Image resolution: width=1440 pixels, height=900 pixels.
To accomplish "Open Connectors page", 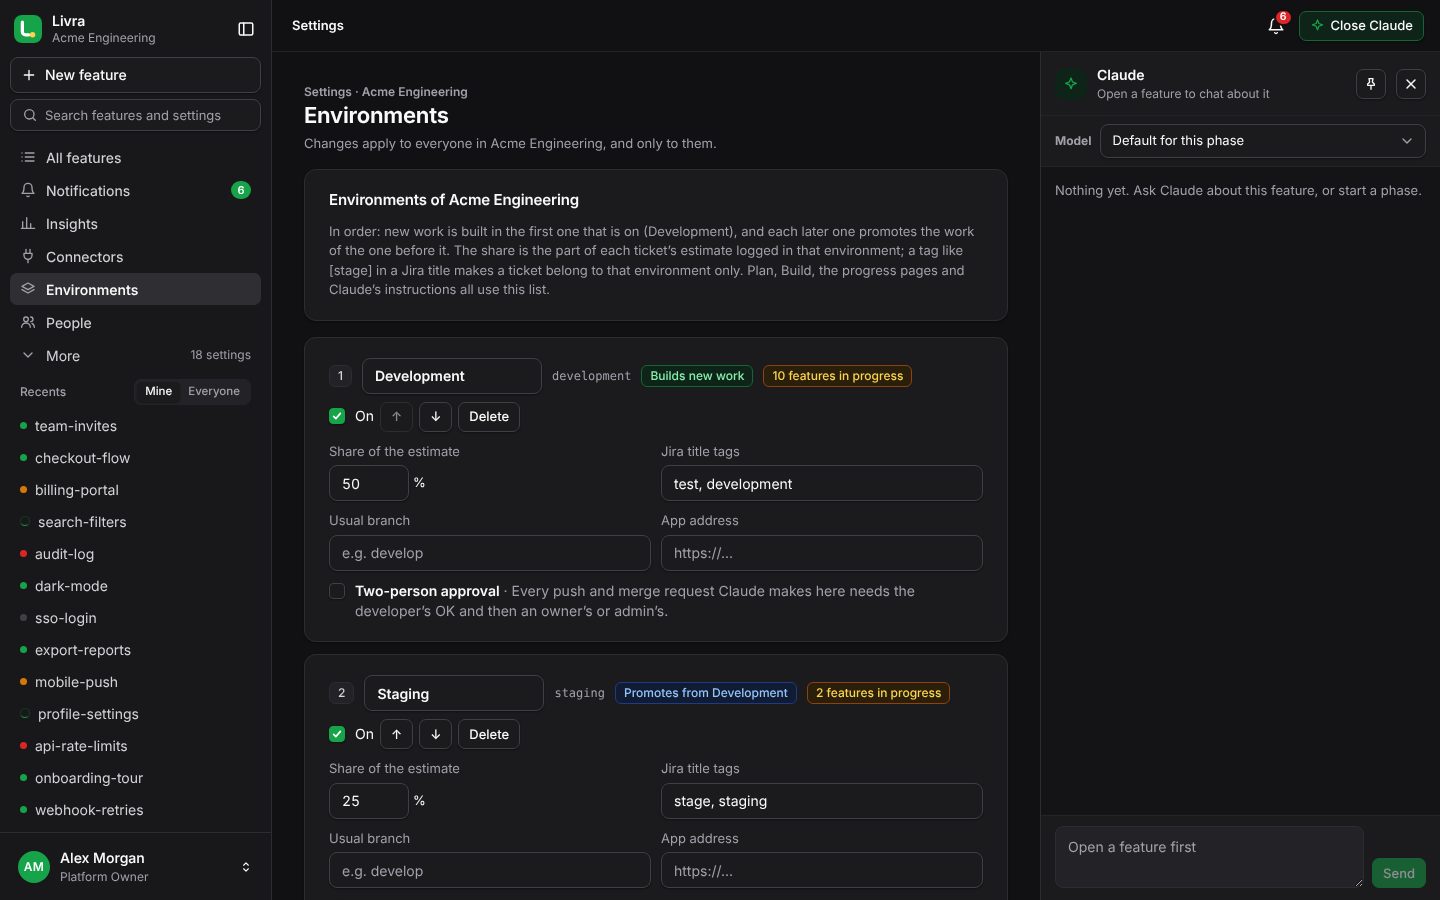I will (x=135, y=257).
